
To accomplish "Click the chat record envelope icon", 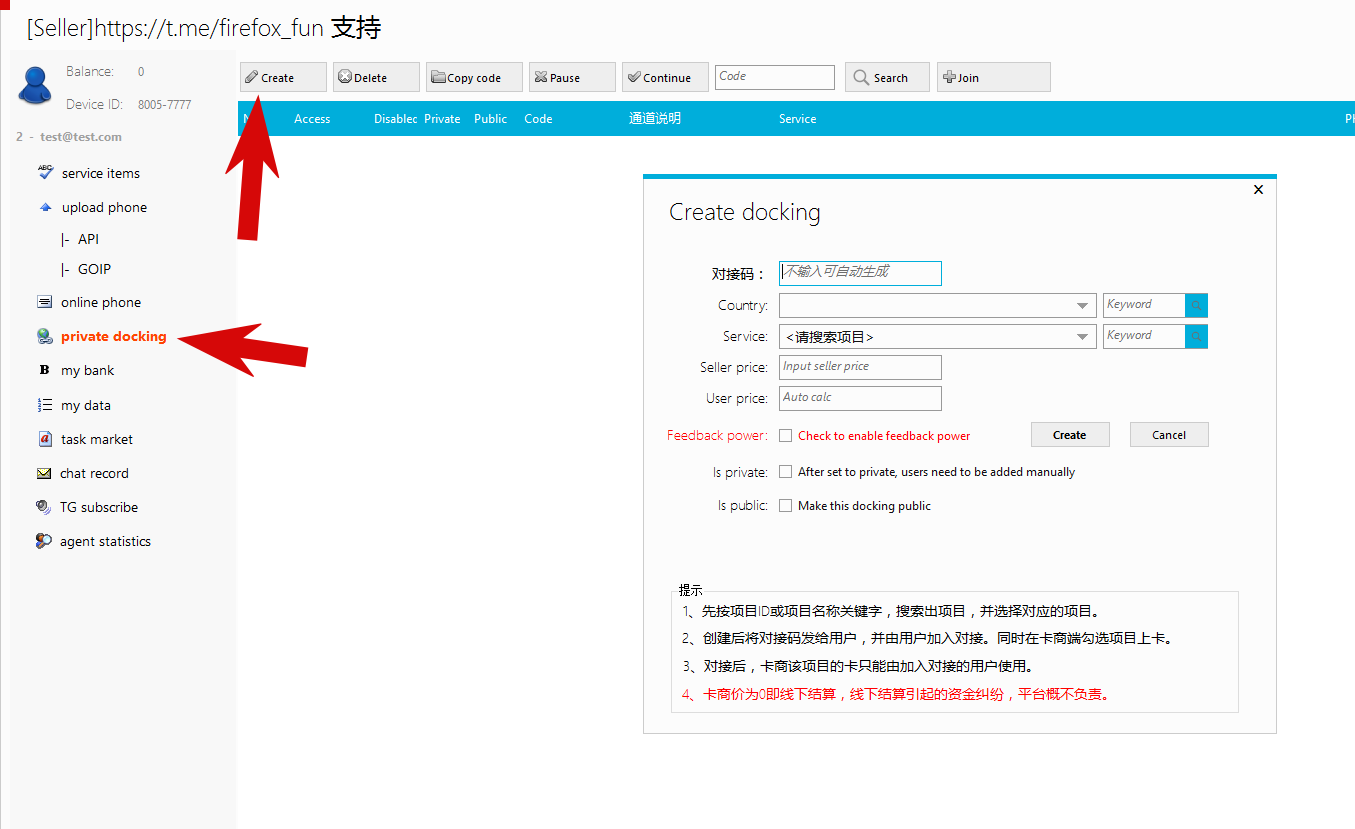I will (44, 473).
